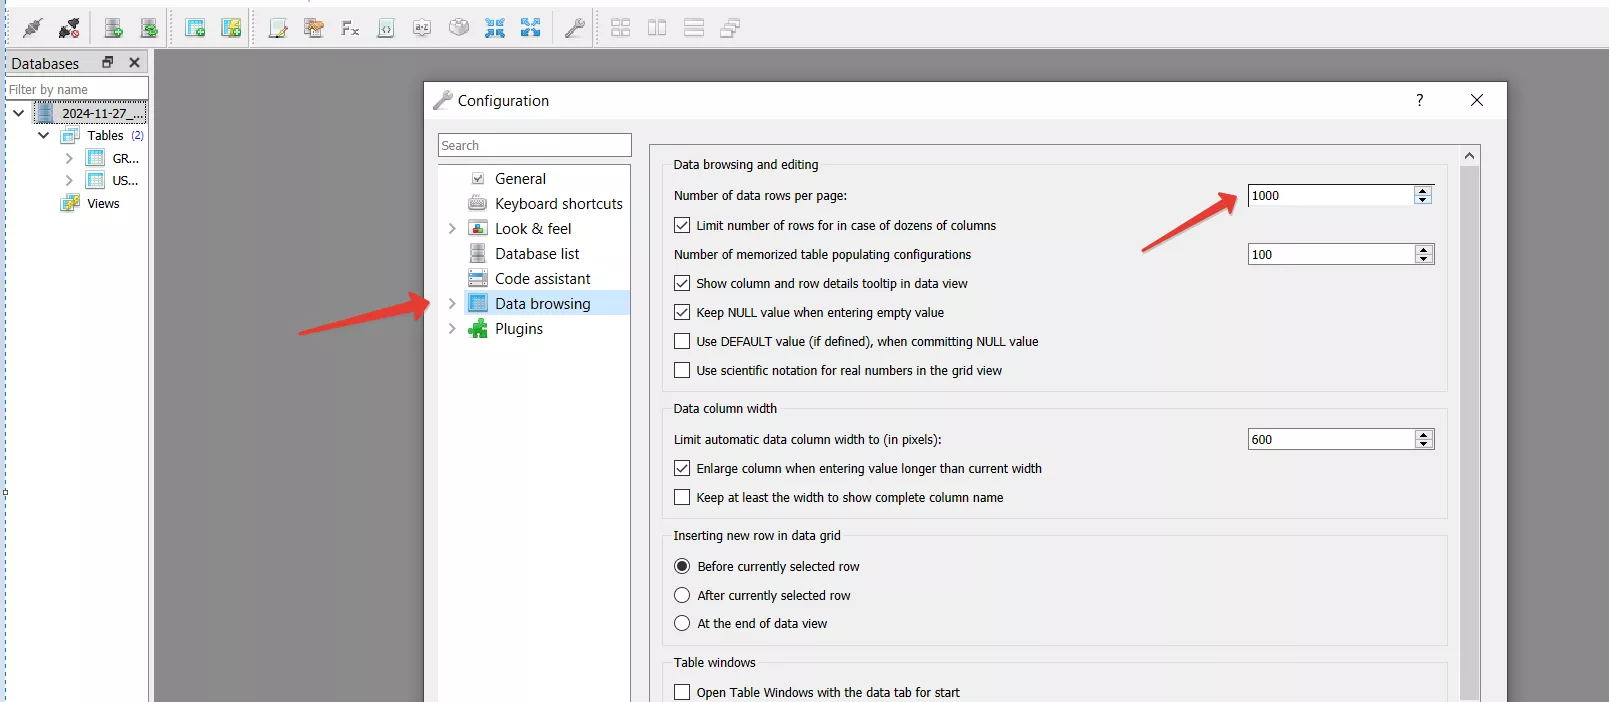Open Plugins configuration section
The height and width of the screenshot is (702, 1609).
tap(519, 328)
